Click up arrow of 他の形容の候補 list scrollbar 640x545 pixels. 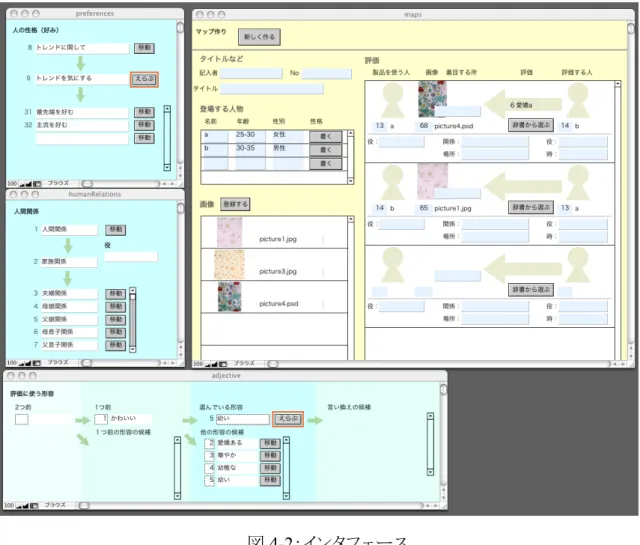coord(286,440)
